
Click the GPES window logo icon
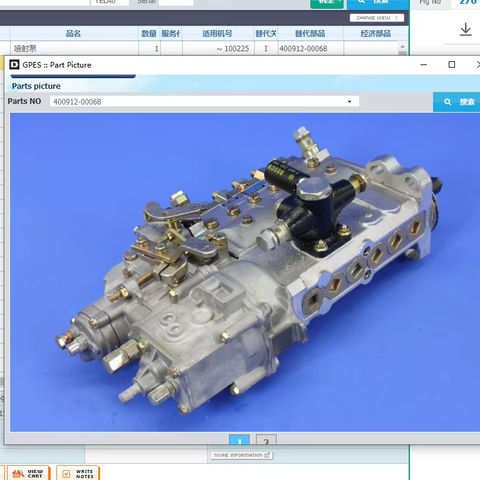[14, 65]
